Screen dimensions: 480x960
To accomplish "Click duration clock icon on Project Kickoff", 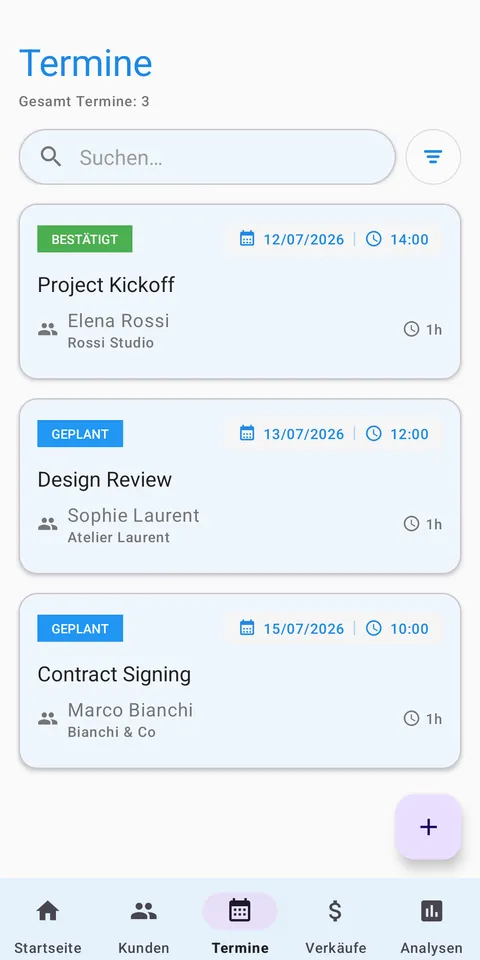I will 411,329.
